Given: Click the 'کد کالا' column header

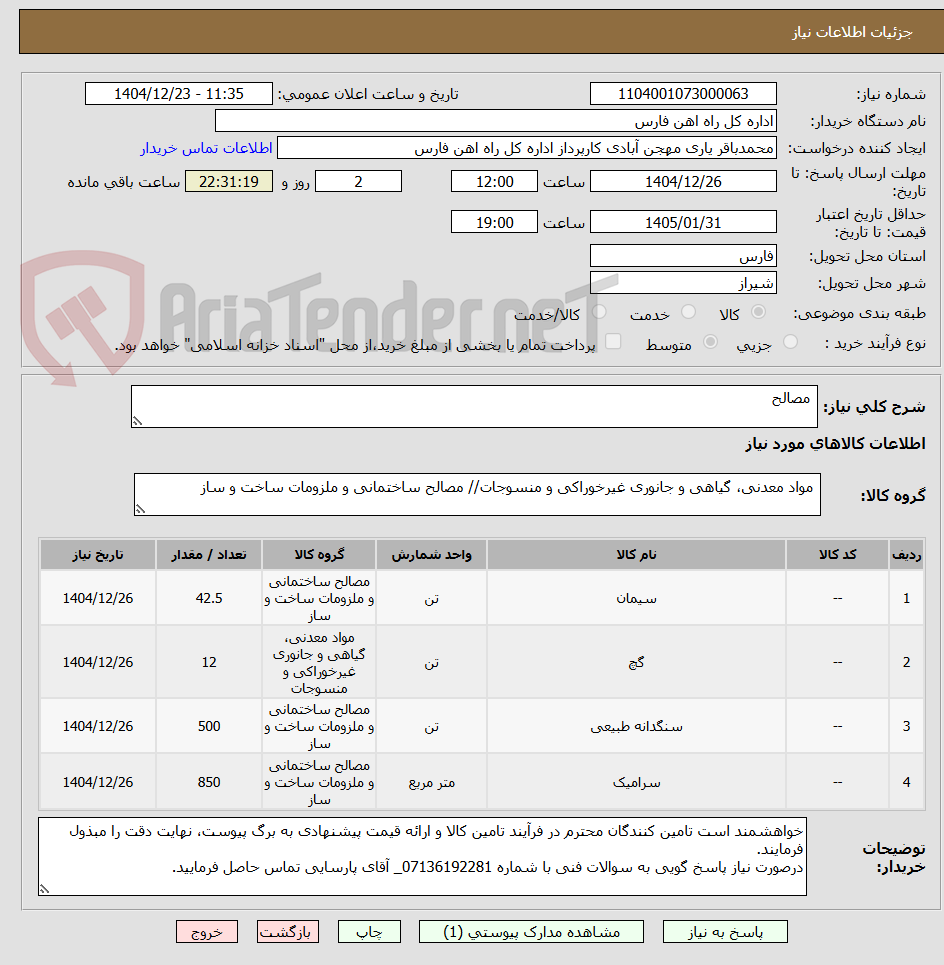Looking at the screenshot, I should (x=837, y=555).
